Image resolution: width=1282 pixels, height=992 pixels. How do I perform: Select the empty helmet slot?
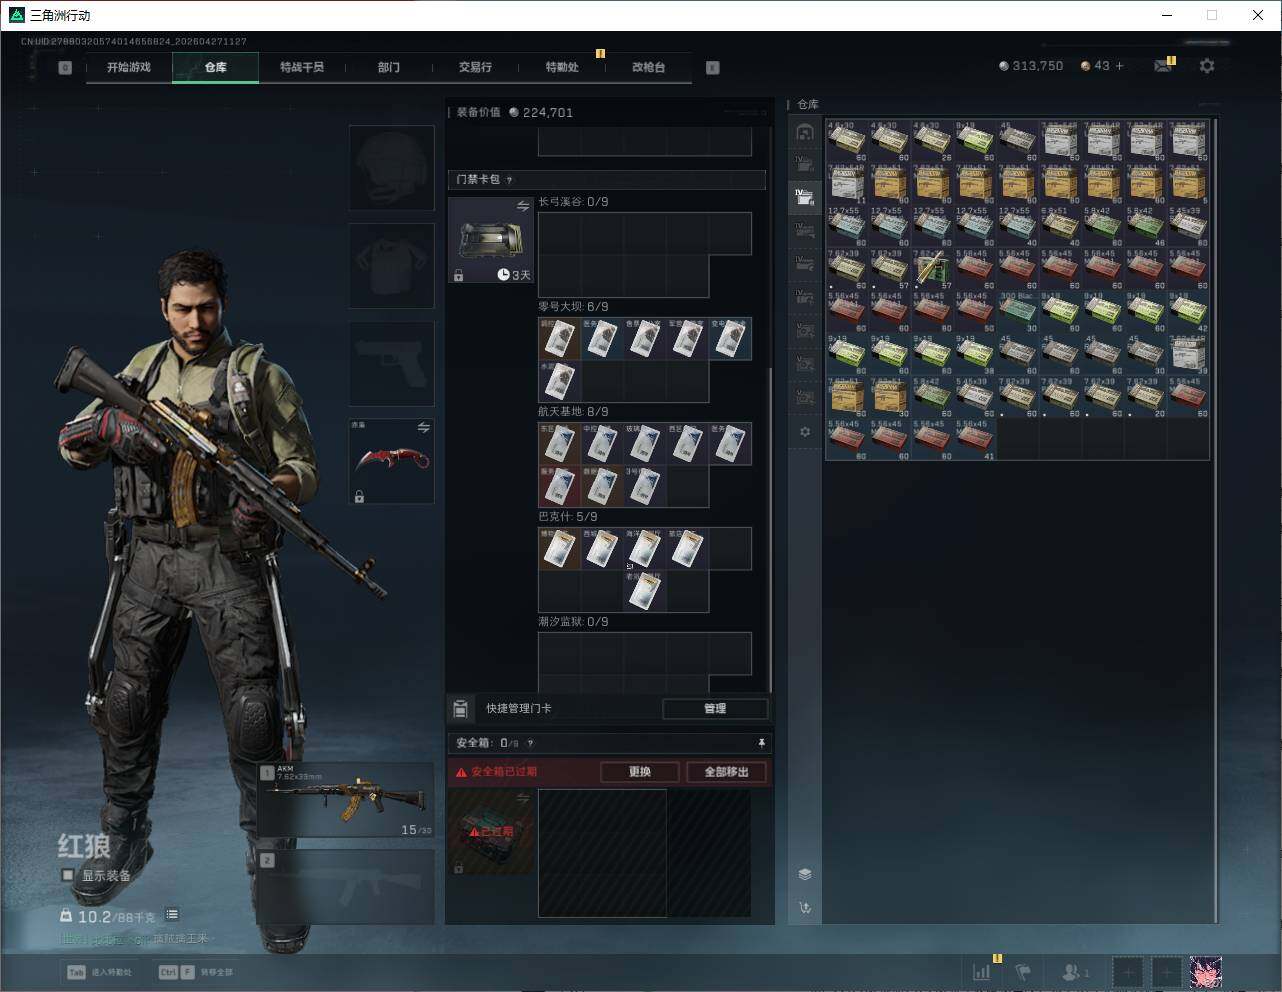pyautogui.click(x=392, y=168)
